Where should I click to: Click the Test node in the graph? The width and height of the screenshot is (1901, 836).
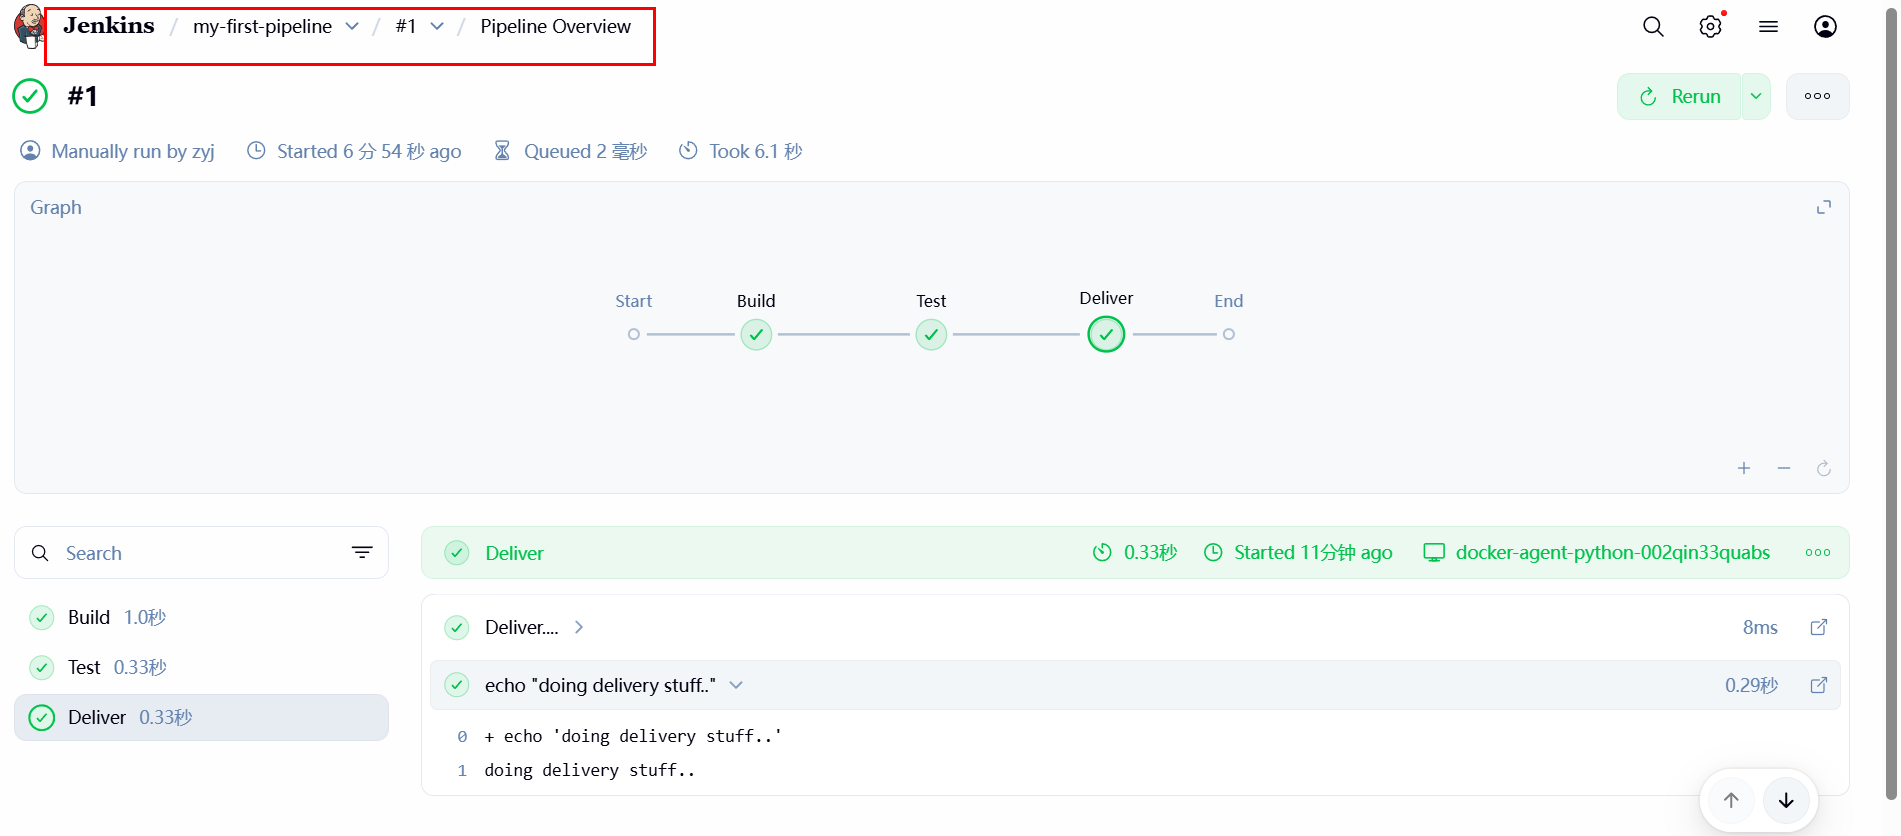coord(931,335)
